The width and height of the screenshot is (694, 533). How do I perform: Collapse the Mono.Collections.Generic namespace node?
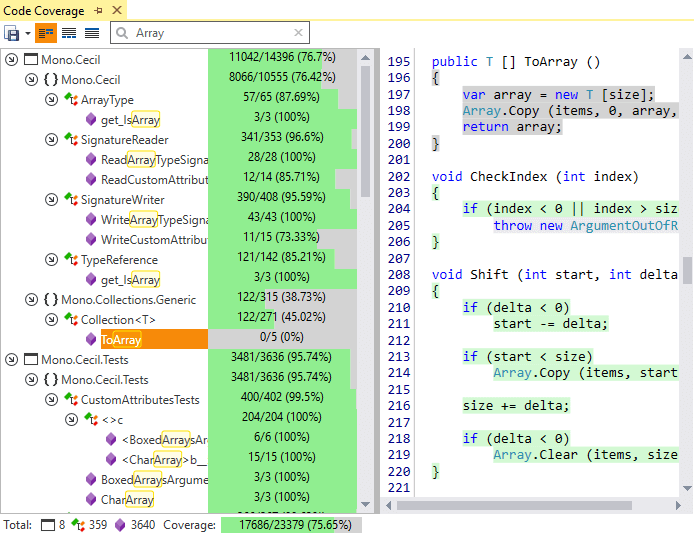click(31, 300)
